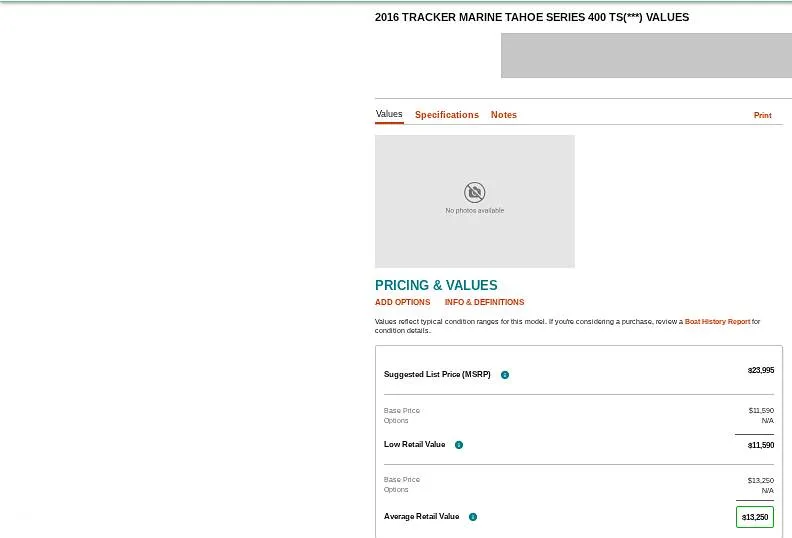Click the ADD OPTIONS link

pyautogui.click(x=402, y=302)
